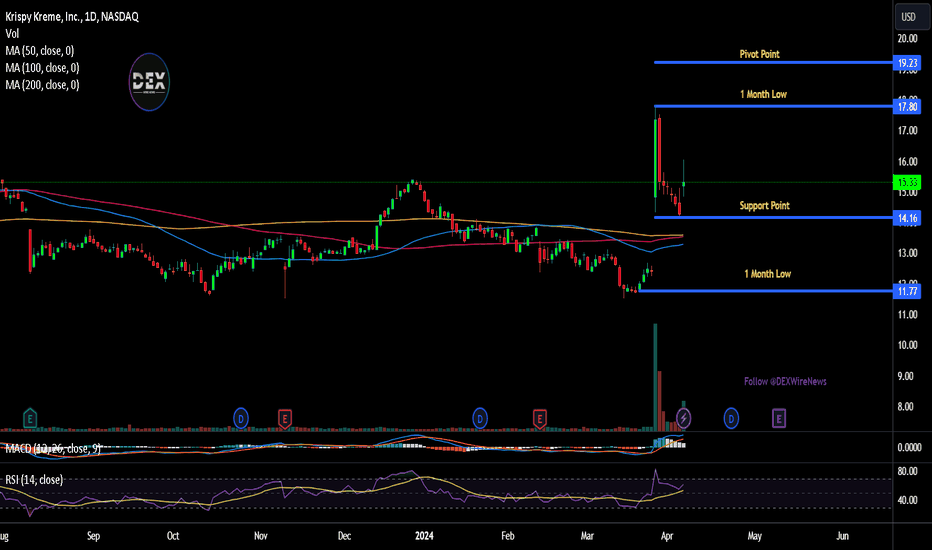
Task: Open the red earnings marker in early November
Action: pos(285,419)
